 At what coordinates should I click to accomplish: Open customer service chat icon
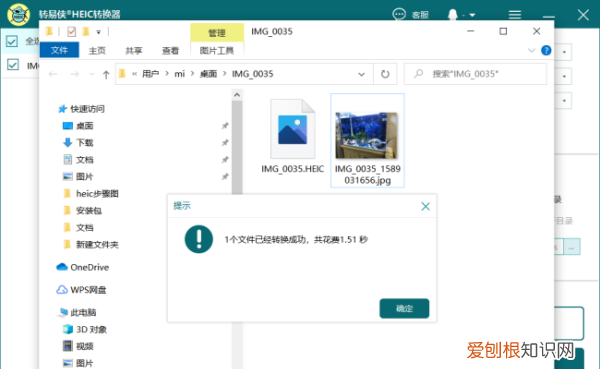pyautogui.click(x=399, y=15)
